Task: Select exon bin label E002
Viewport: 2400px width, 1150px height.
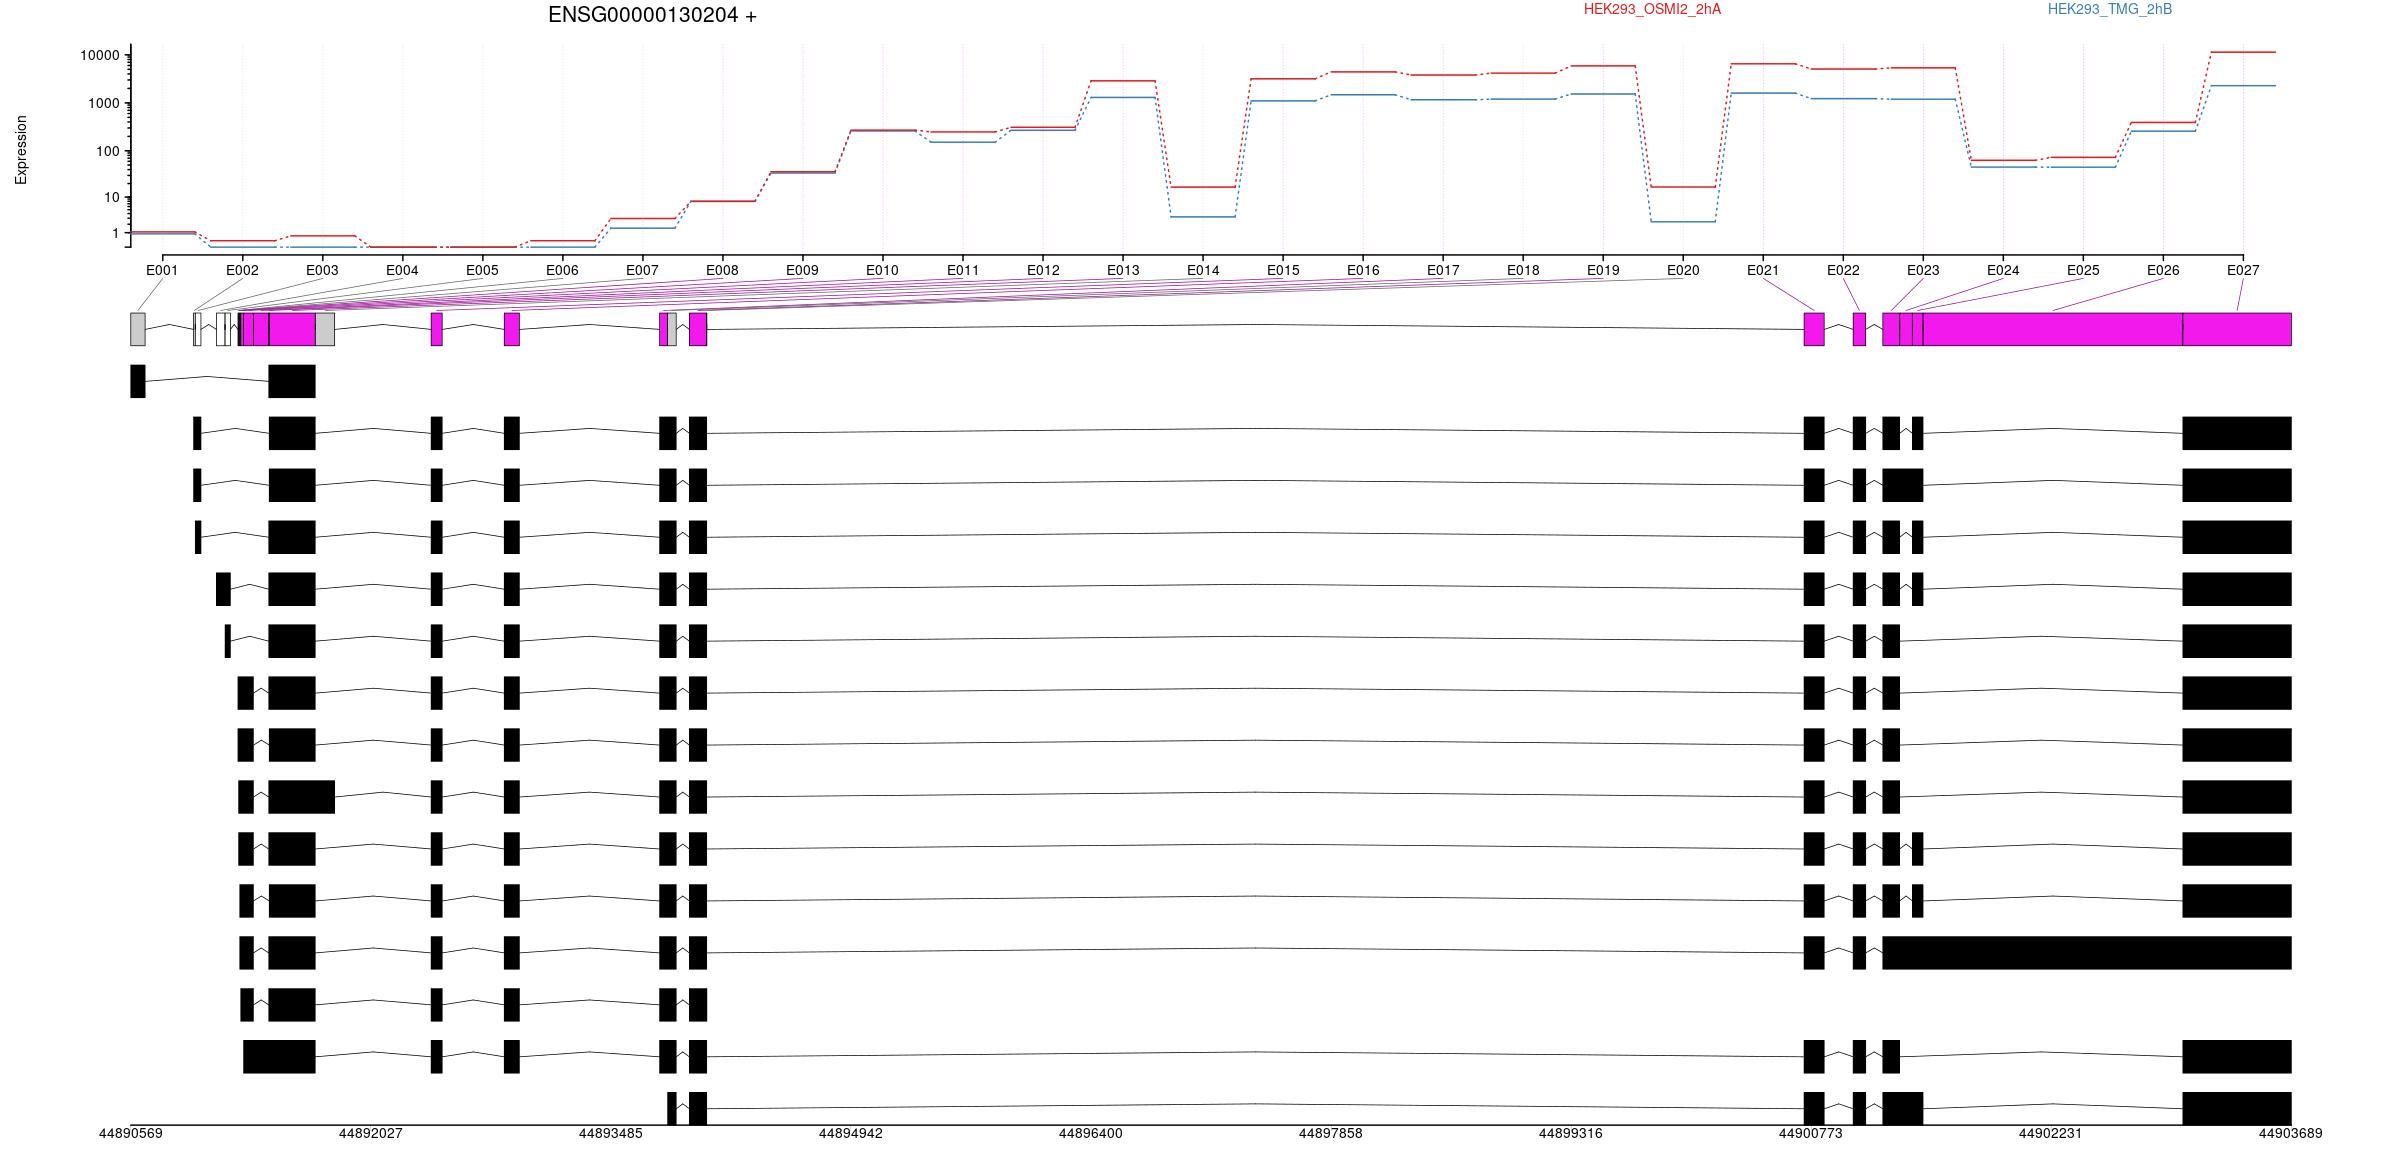Action: pos(242,270)
